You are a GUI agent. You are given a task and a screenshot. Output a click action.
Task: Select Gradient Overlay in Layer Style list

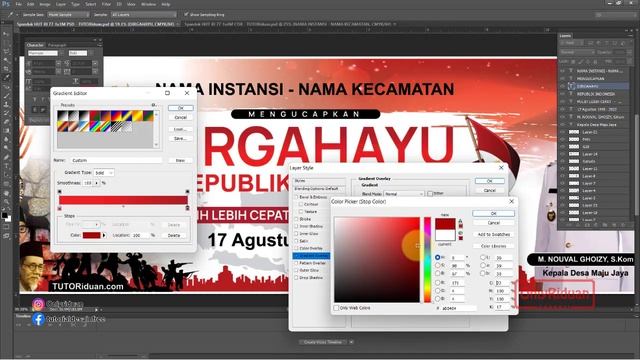[311, 256]
